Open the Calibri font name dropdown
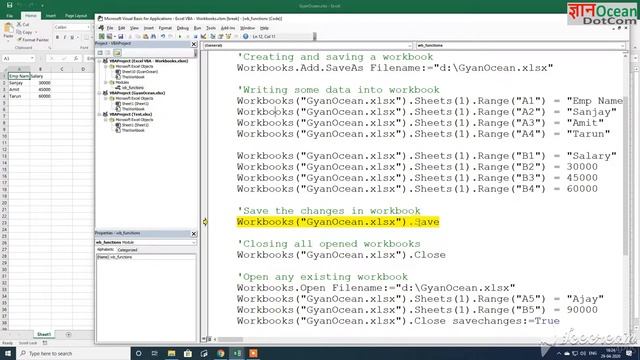Screen dimensions: 640x360 [x=89, y=27]
